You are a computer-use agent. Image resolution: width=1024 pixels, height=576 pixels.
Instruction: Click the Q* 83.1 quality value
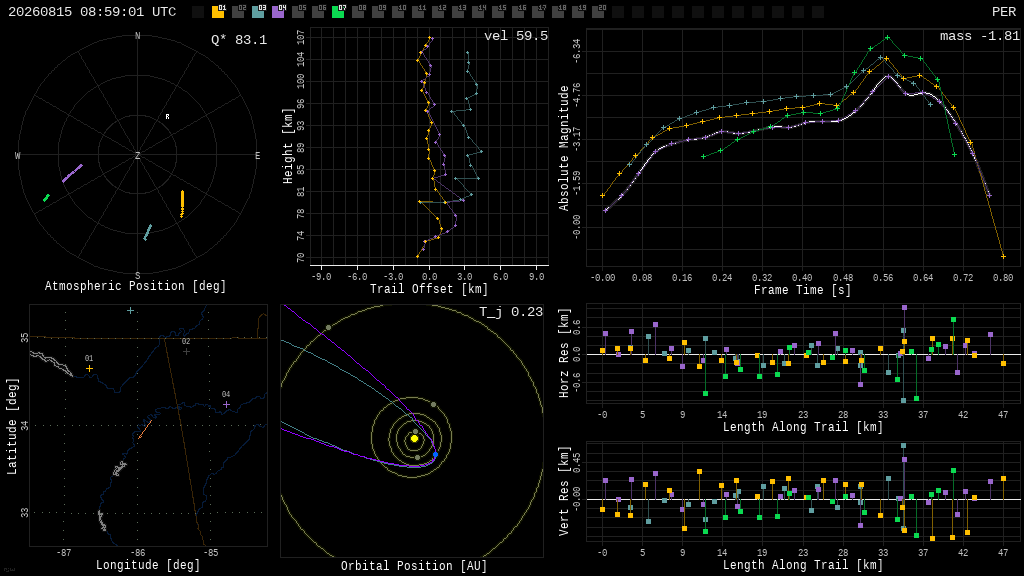pyautogui.click(x=239, y=40)
